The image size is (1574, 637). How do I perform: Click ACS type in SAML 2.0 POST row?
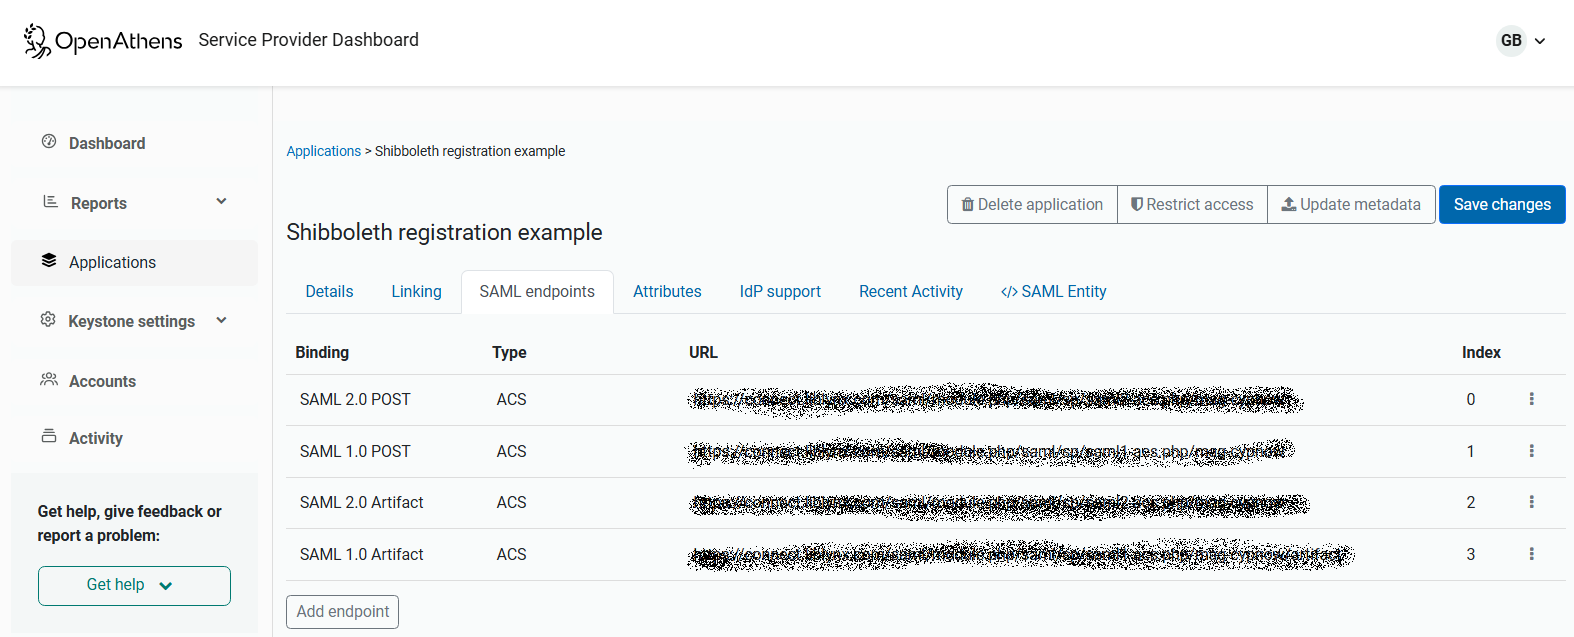(x=511, y=399)
